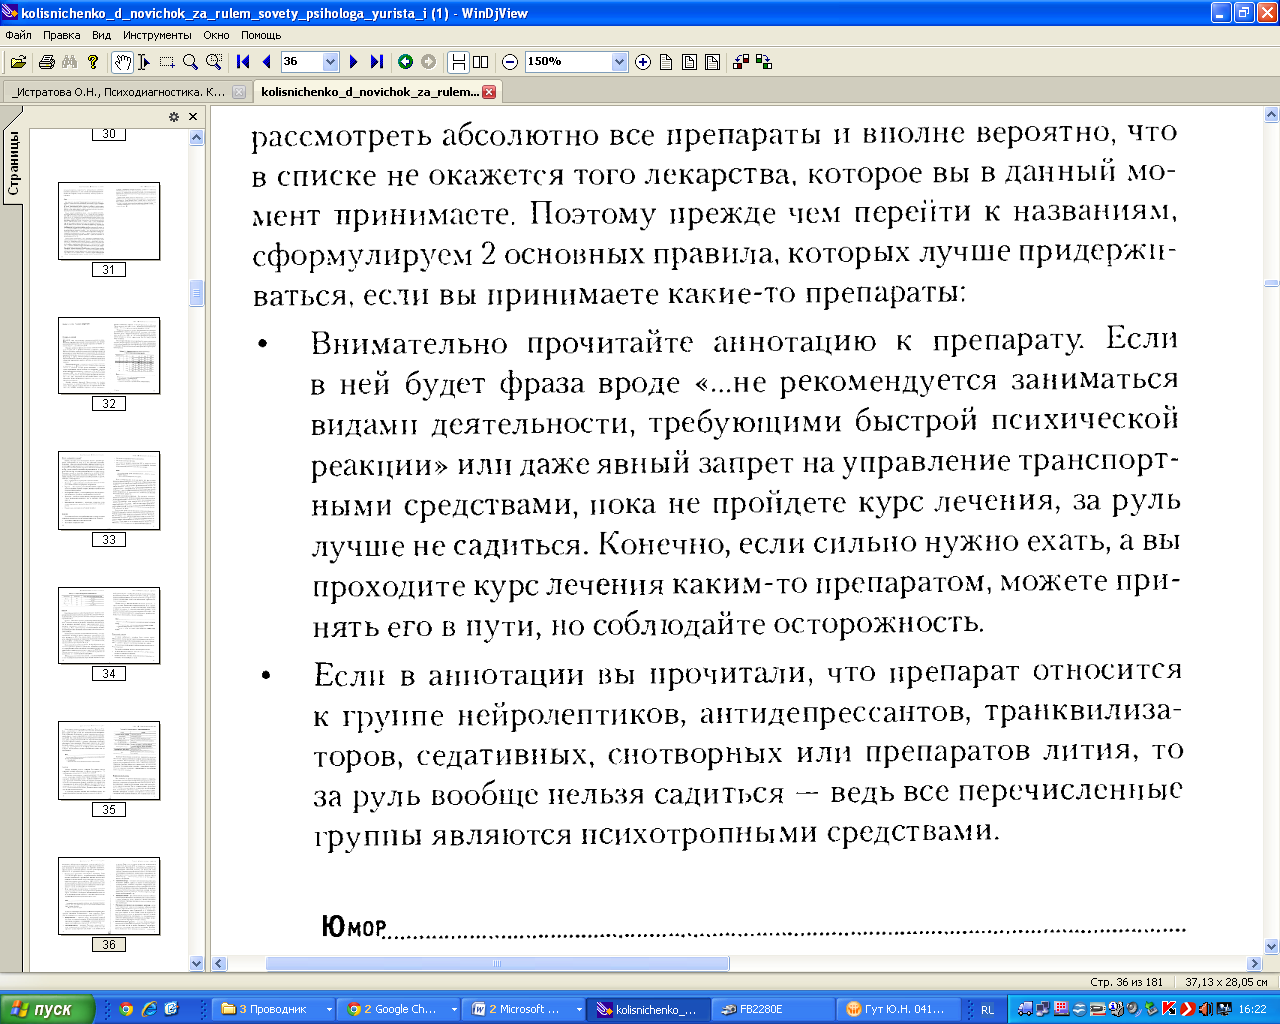Open the FB2280E taskbar button

pyautogui.click(x=773, y=1010)
